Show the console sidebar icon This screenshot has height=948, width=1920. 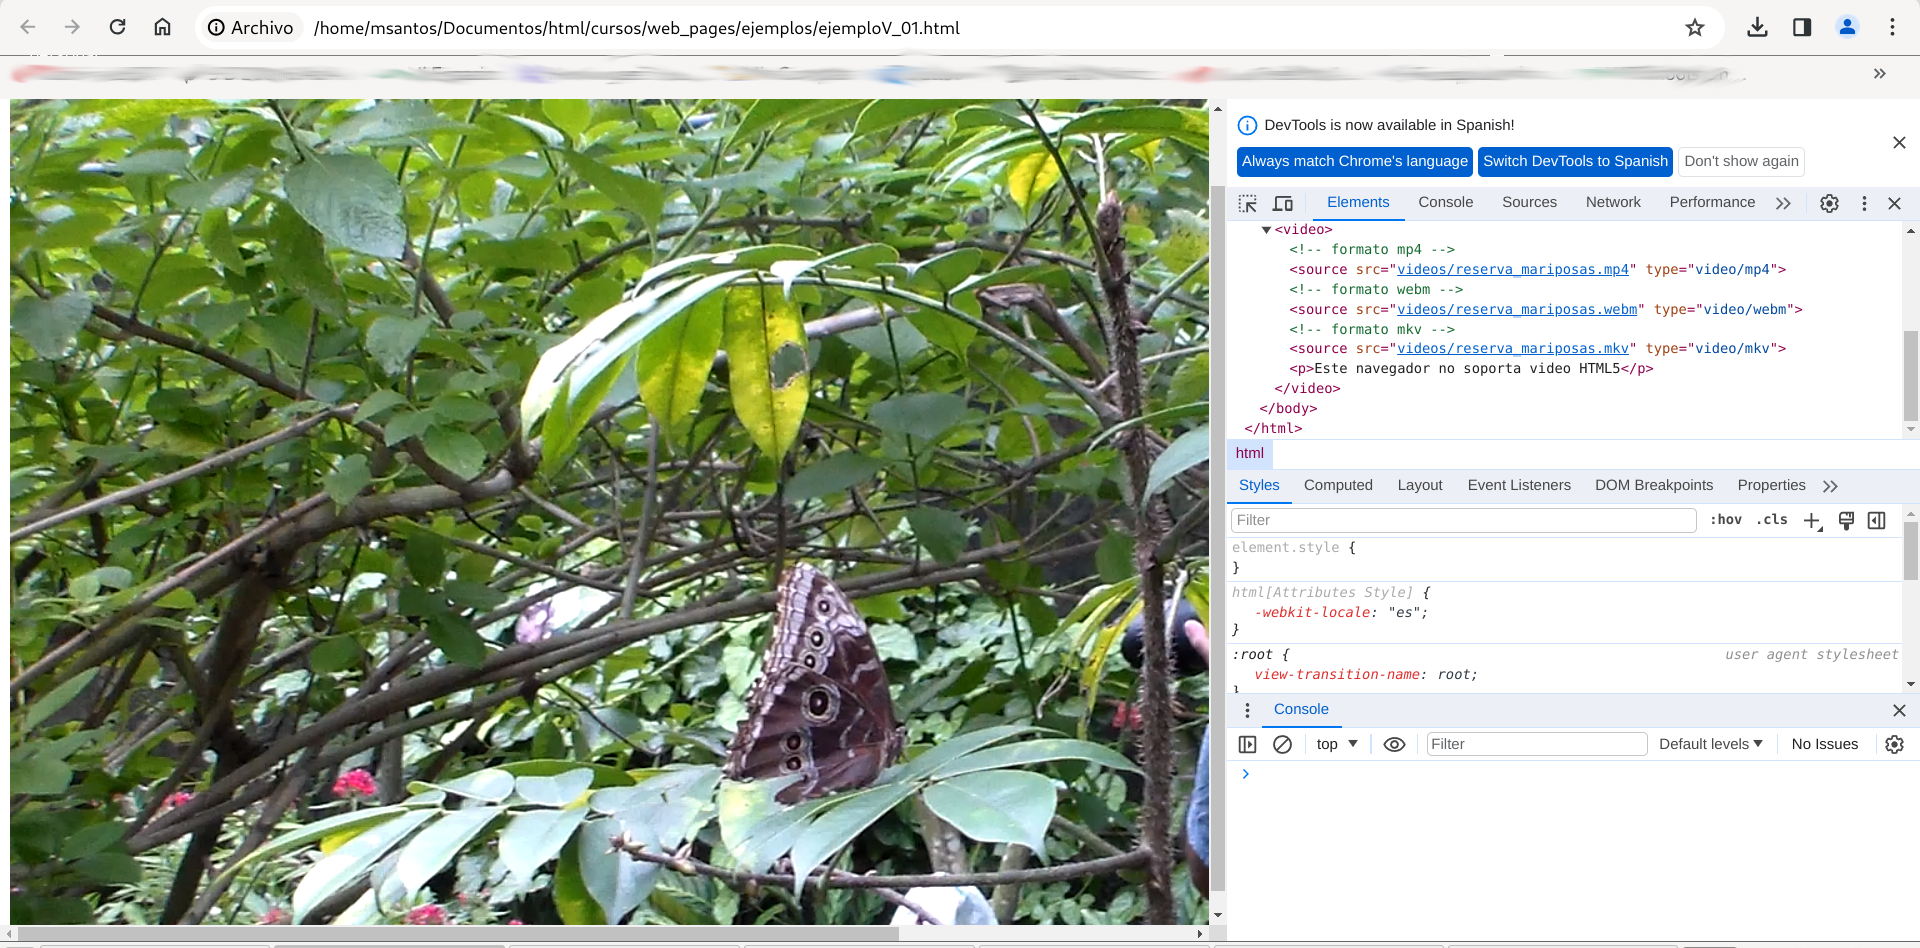pyautogui.click(x=1247, y=744)
